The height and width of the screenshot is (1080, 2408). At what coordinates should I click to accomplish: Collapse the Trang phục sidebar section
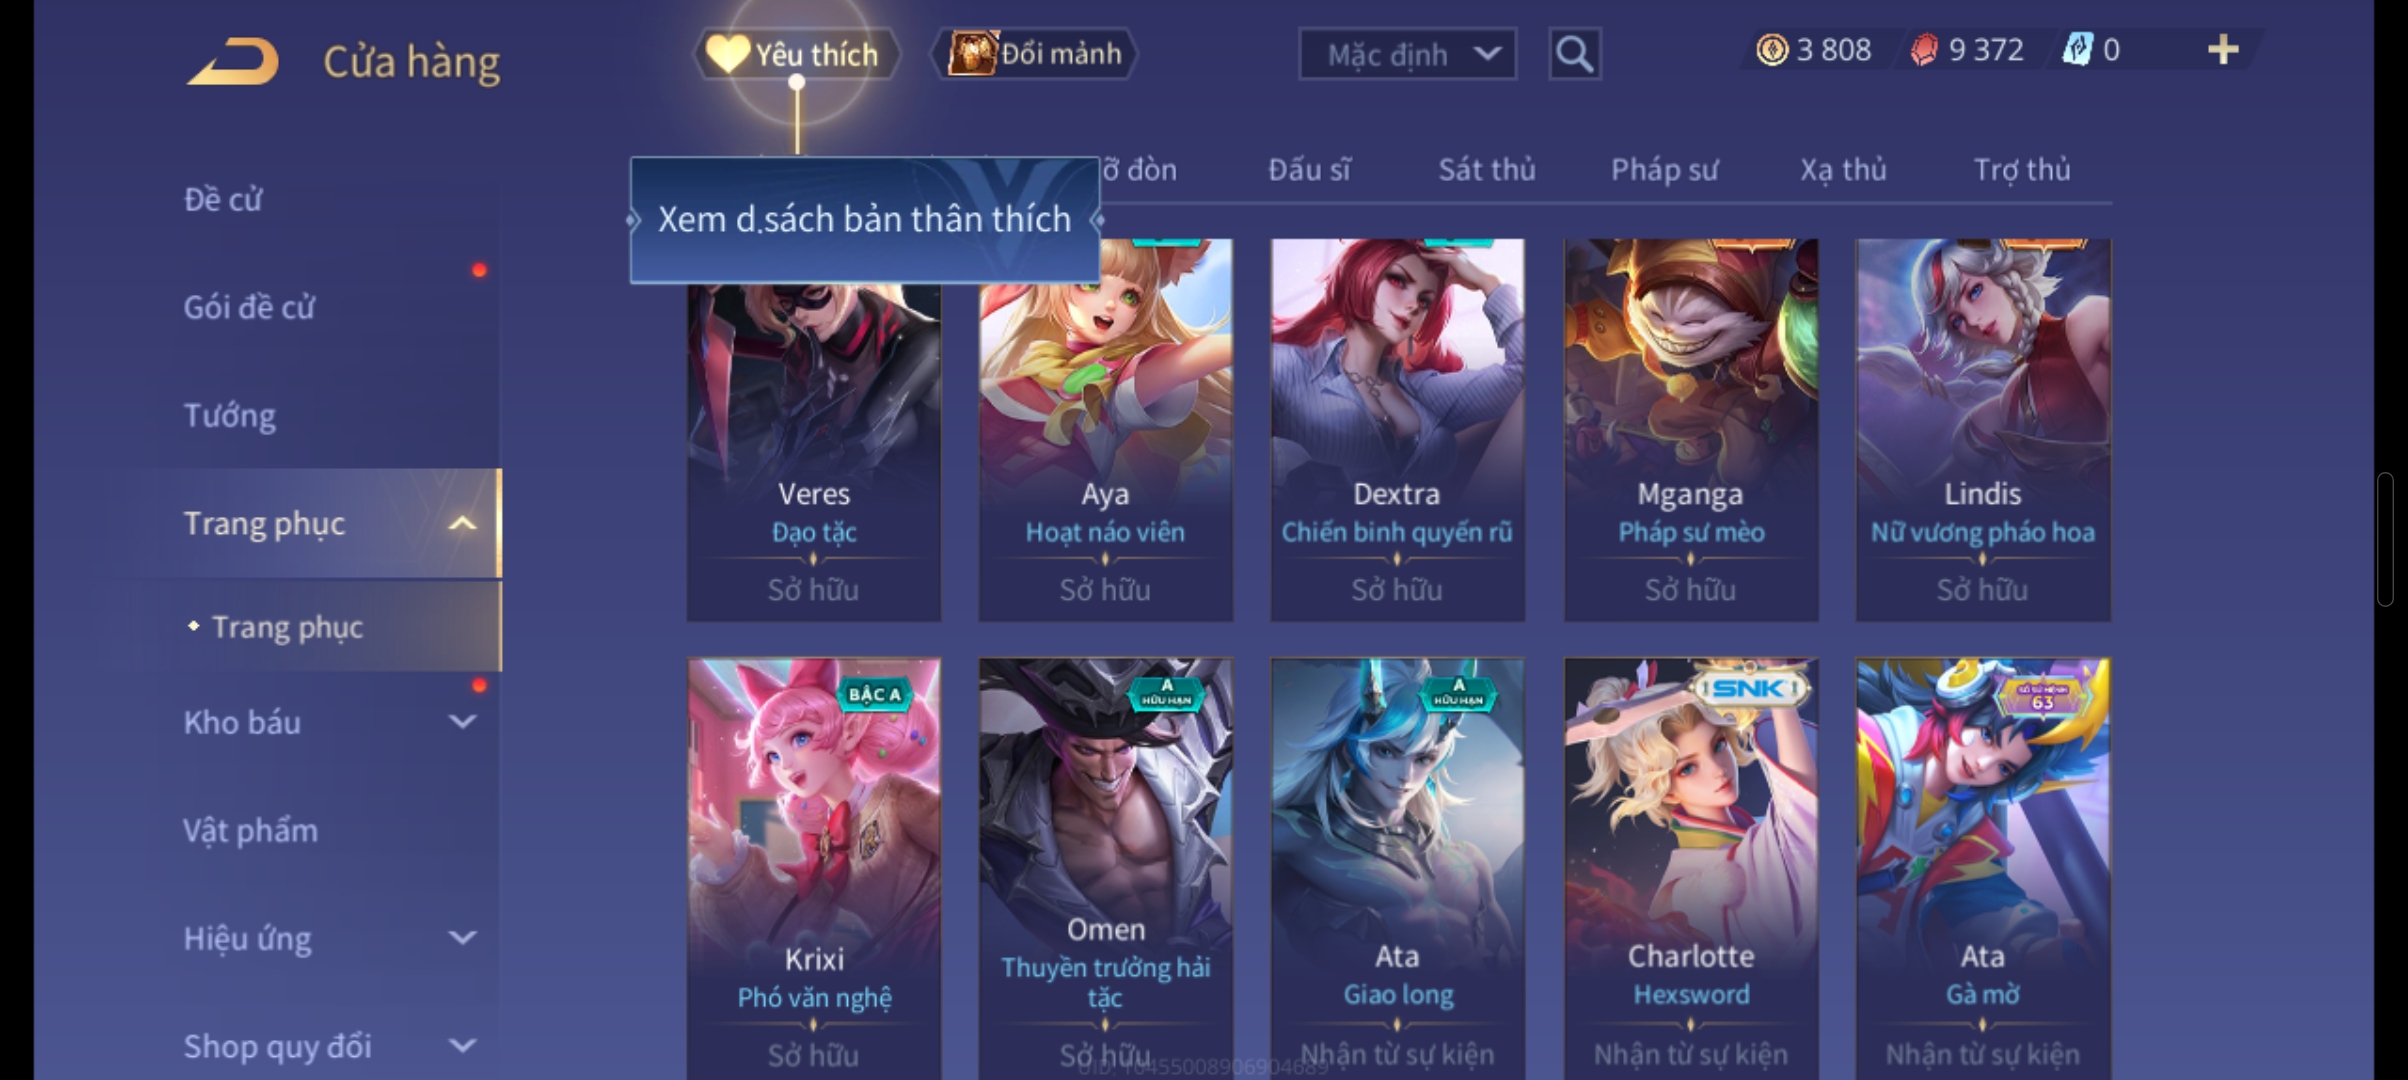point(462,524)
